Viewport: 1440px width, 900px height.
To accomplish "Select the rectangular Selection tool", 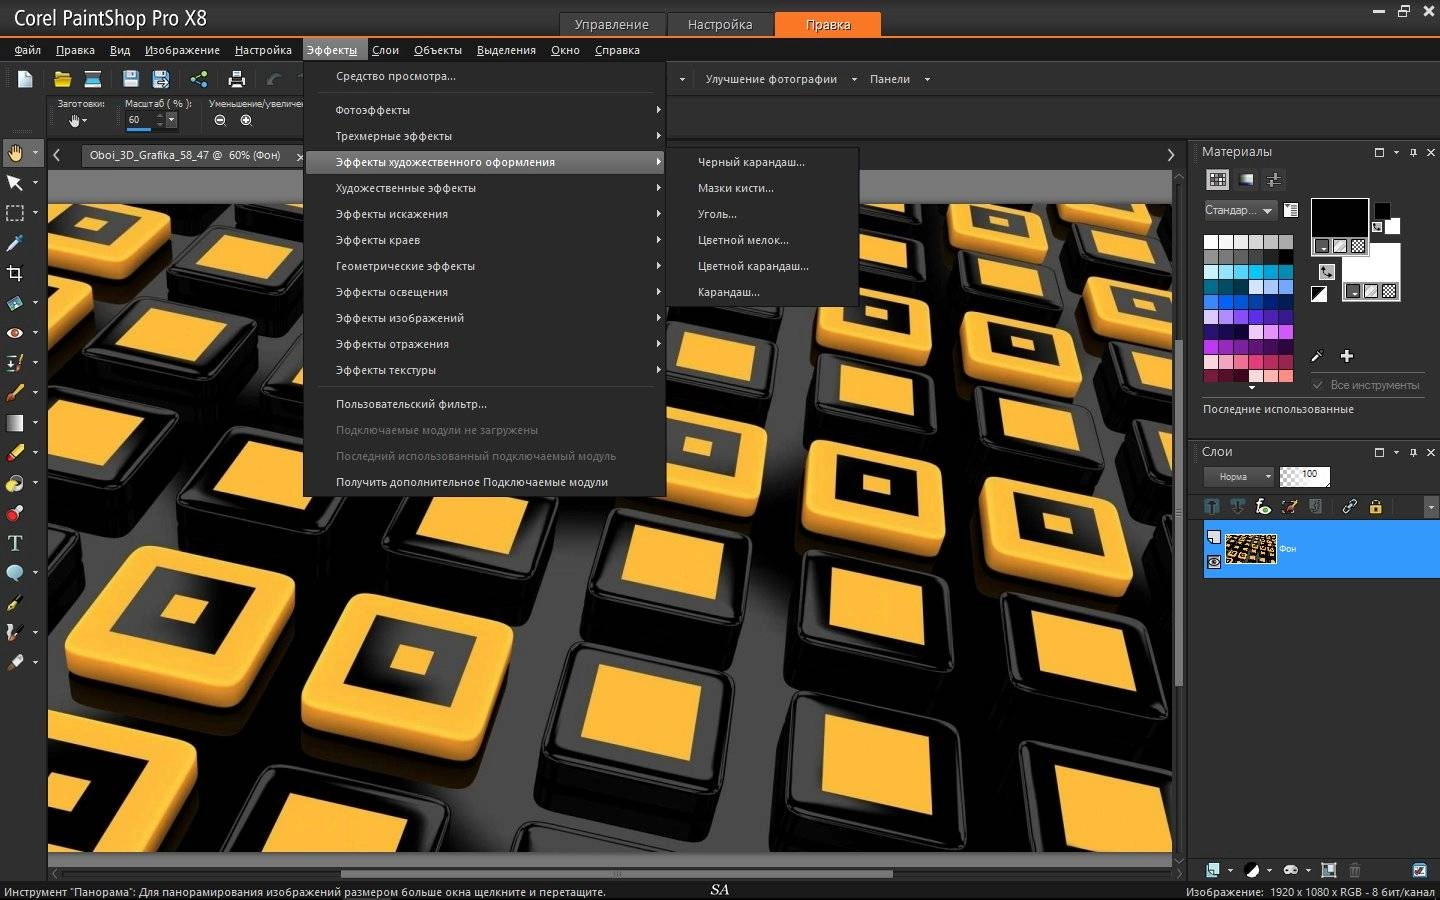I will pyautogui.click(x=15, y=213).
